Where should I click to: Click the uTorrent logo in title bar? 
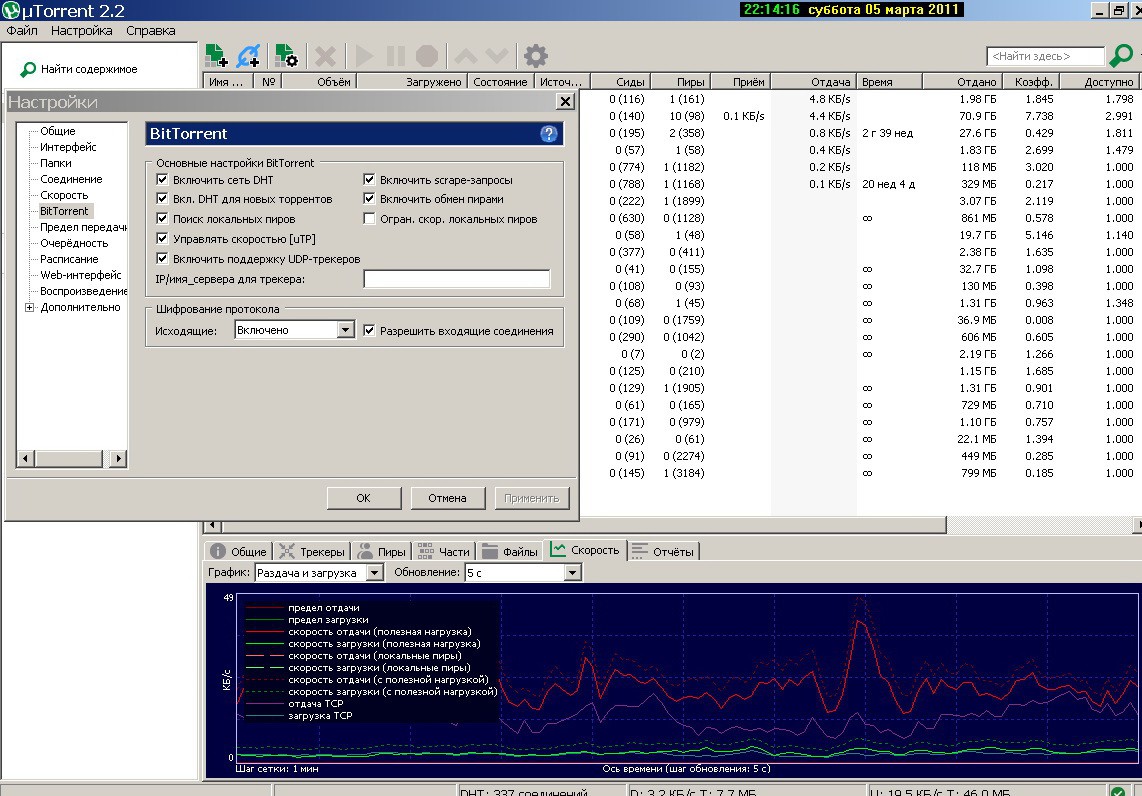[11, 10]
